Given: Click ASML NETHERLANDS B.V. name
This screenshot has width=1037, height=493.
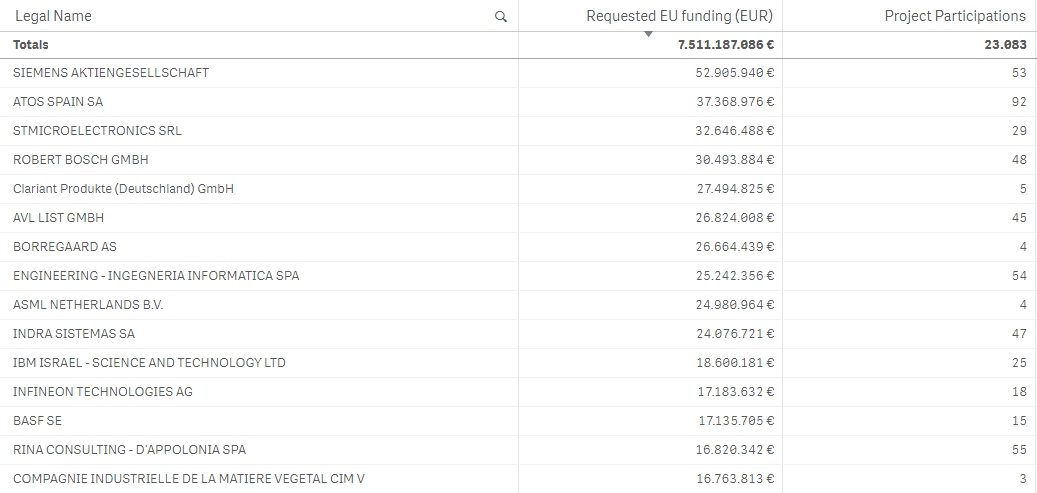Looking at the screenshot, I should (88, 305).
